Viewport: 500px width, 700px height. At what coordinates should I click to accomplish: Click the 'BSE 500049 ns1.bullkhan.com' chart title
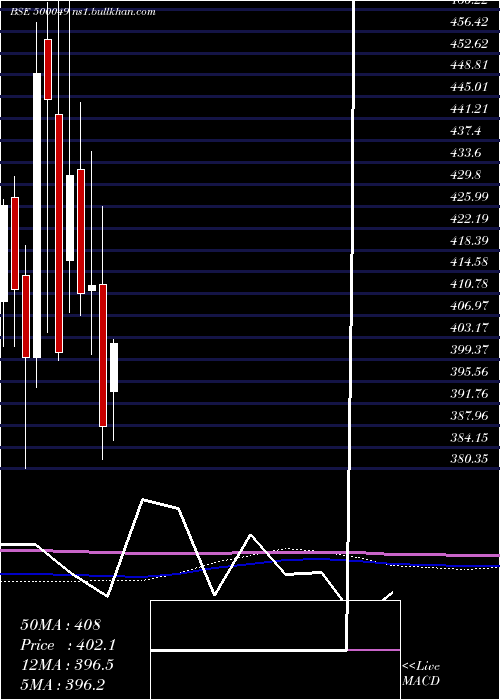[x=83, y=12]
